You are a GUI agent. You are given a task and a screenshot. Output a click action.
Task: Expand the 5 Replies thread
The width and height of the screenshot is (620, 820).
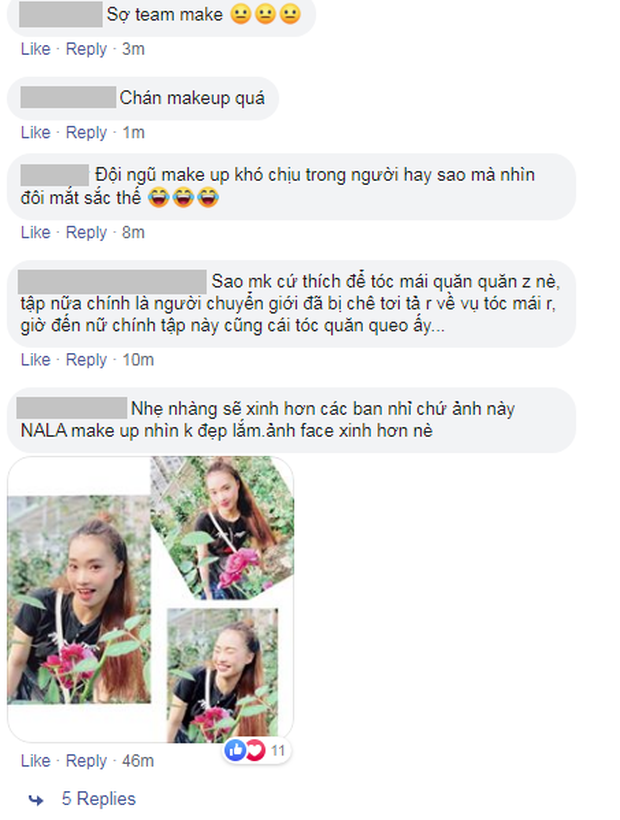point(99,799)
